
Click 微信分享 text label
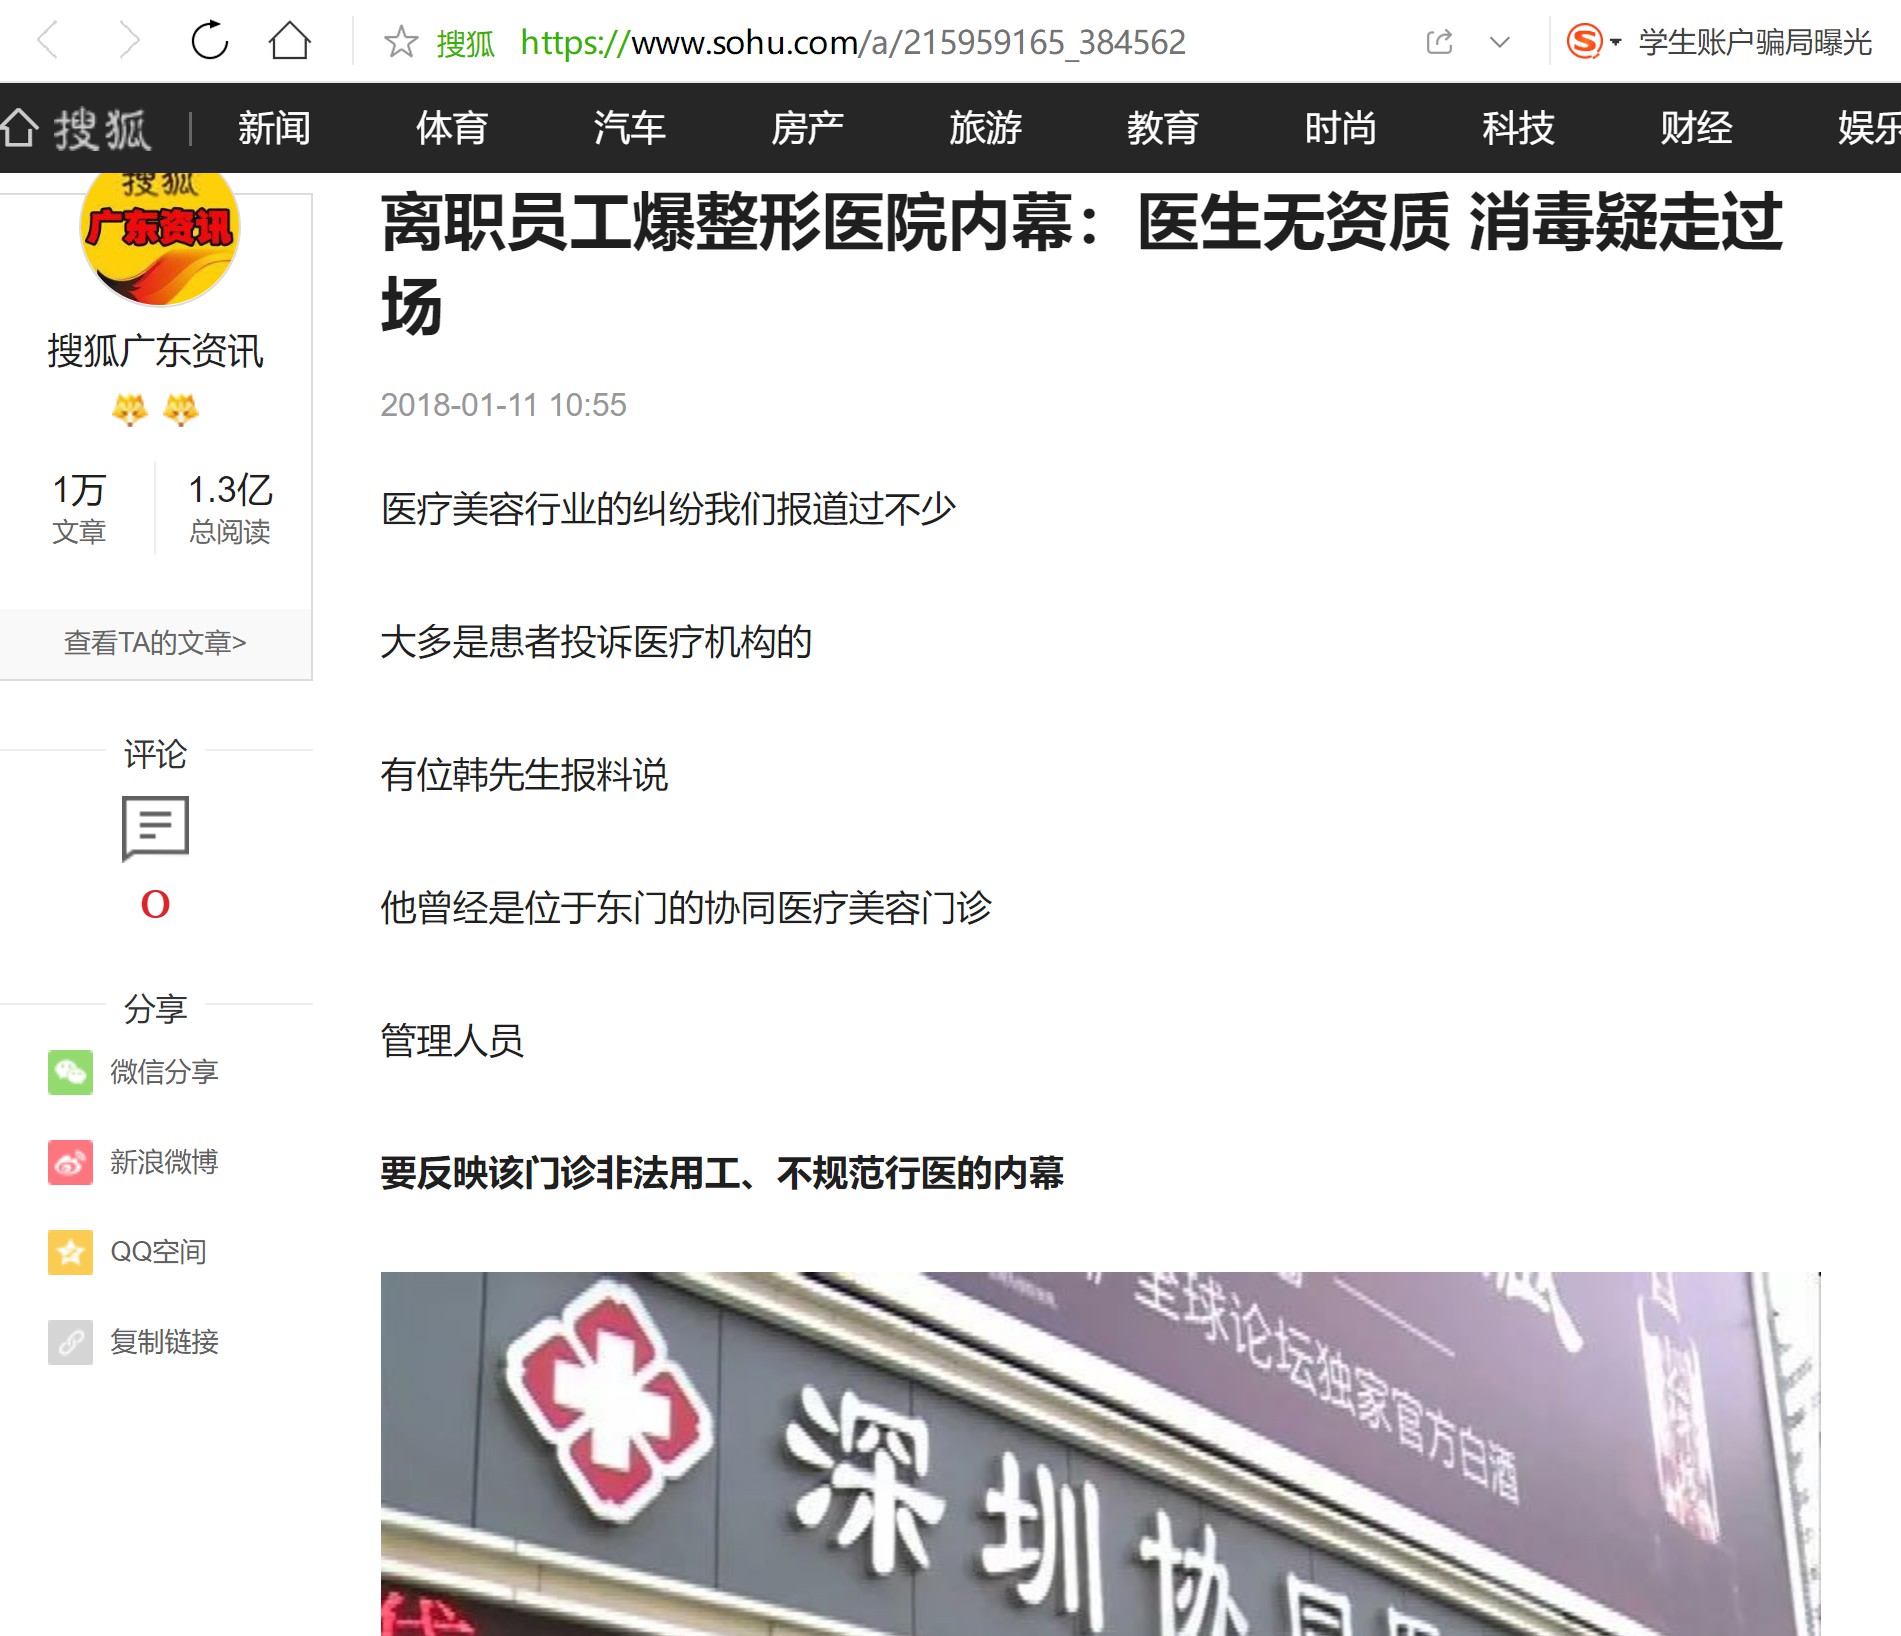pyautogui.click(x=164, y=1072)
